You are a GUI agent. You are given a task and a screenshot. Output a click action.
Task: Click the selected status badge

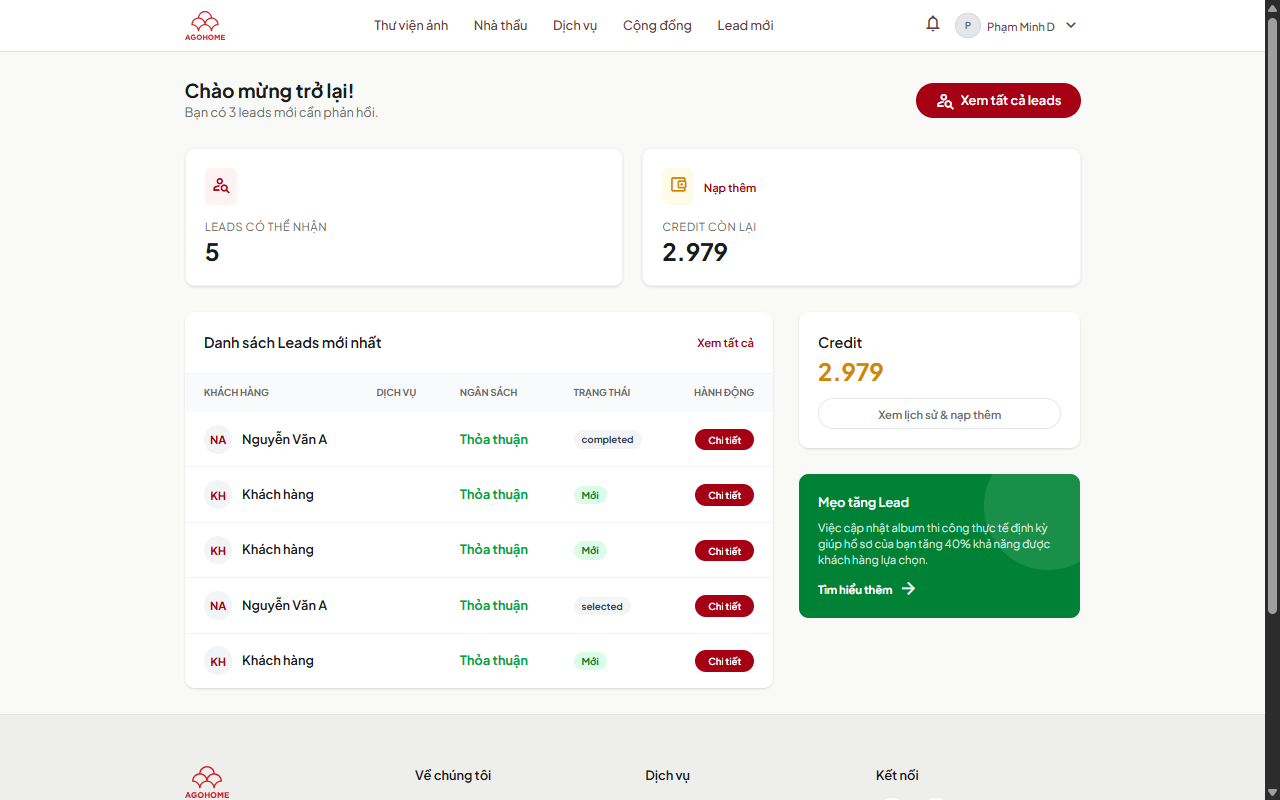[x=602, y=606]
